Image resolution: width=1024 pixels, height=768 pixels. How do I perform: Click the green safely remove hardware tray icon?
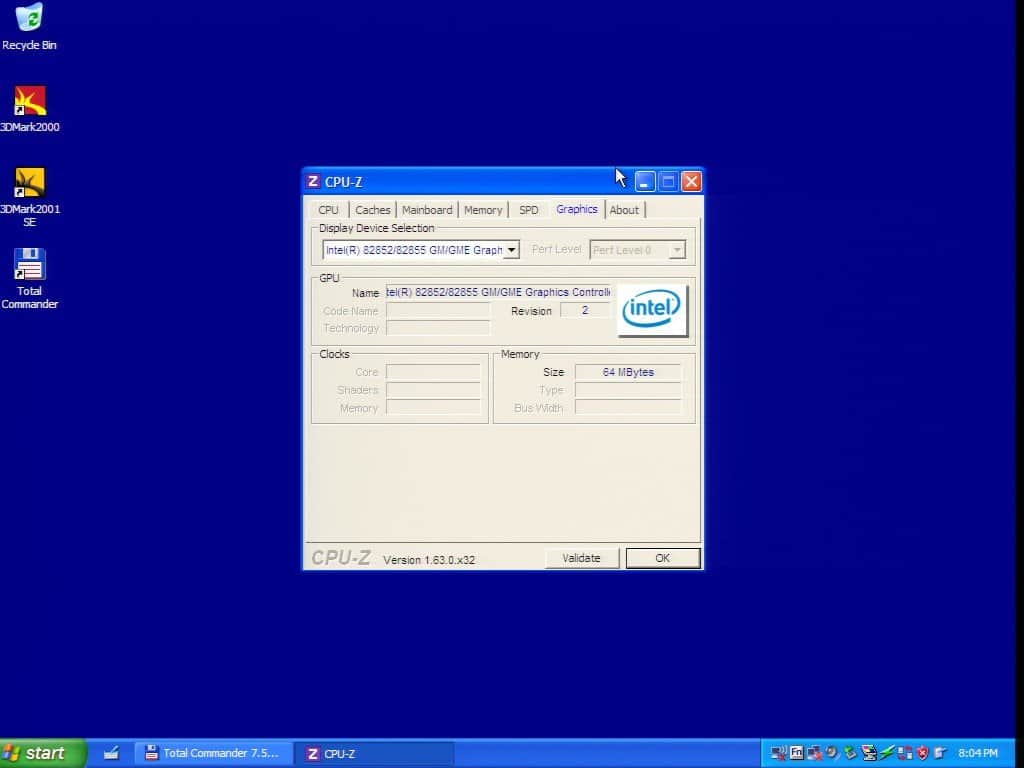point(850,752)
